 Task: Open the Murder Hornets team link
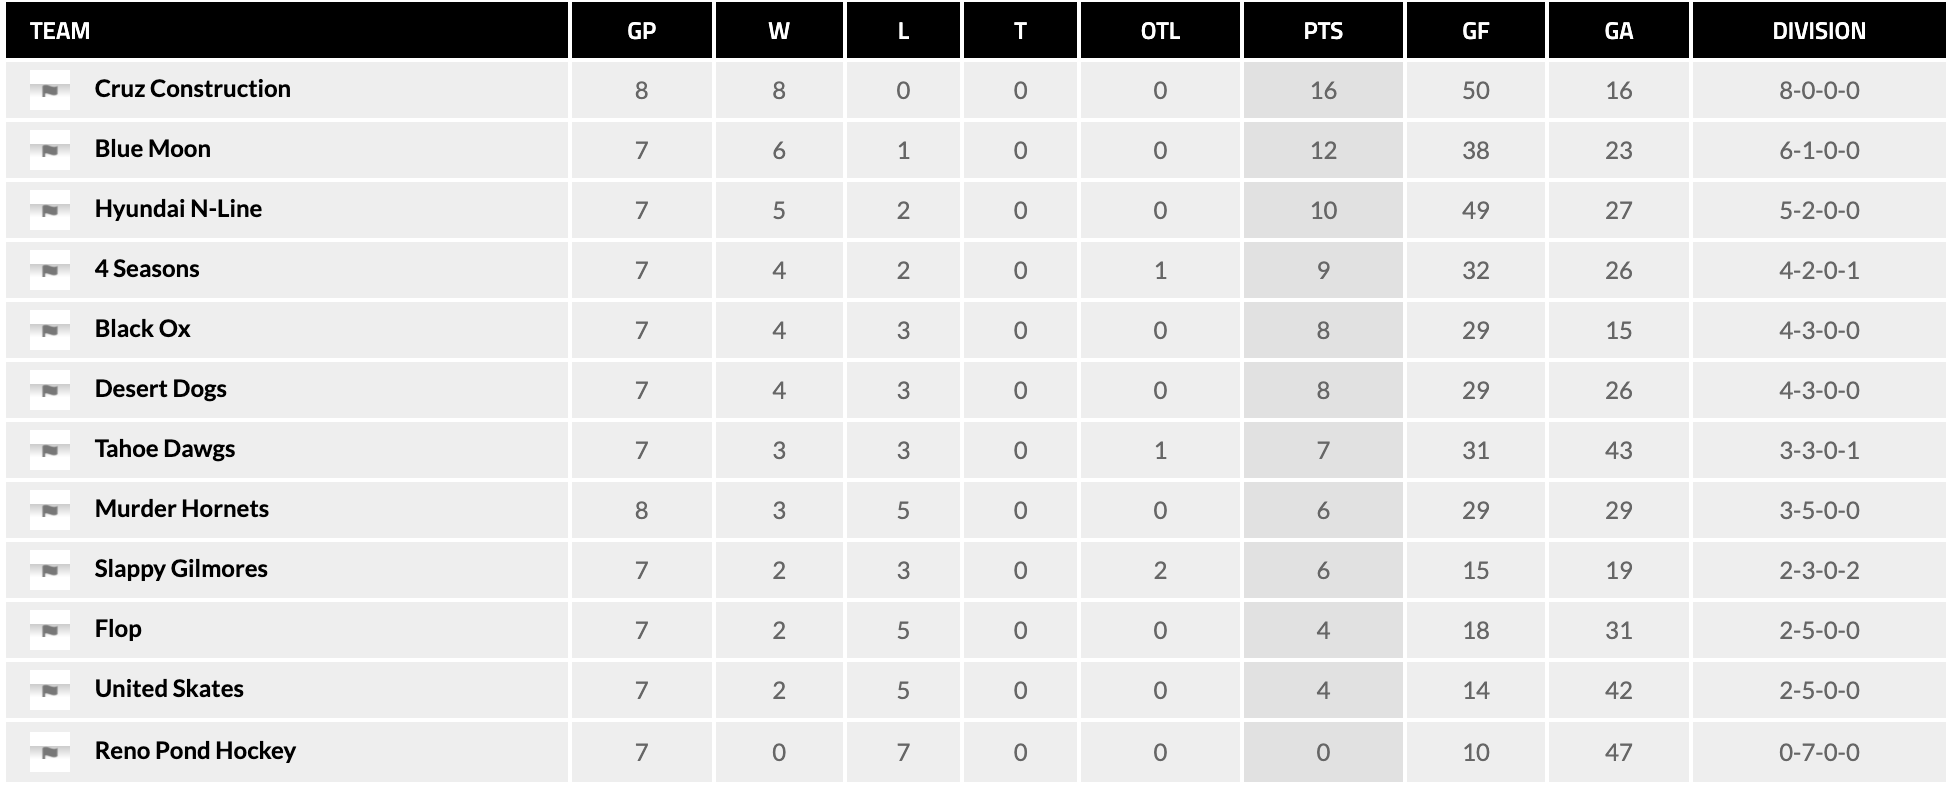click(182, 509)
